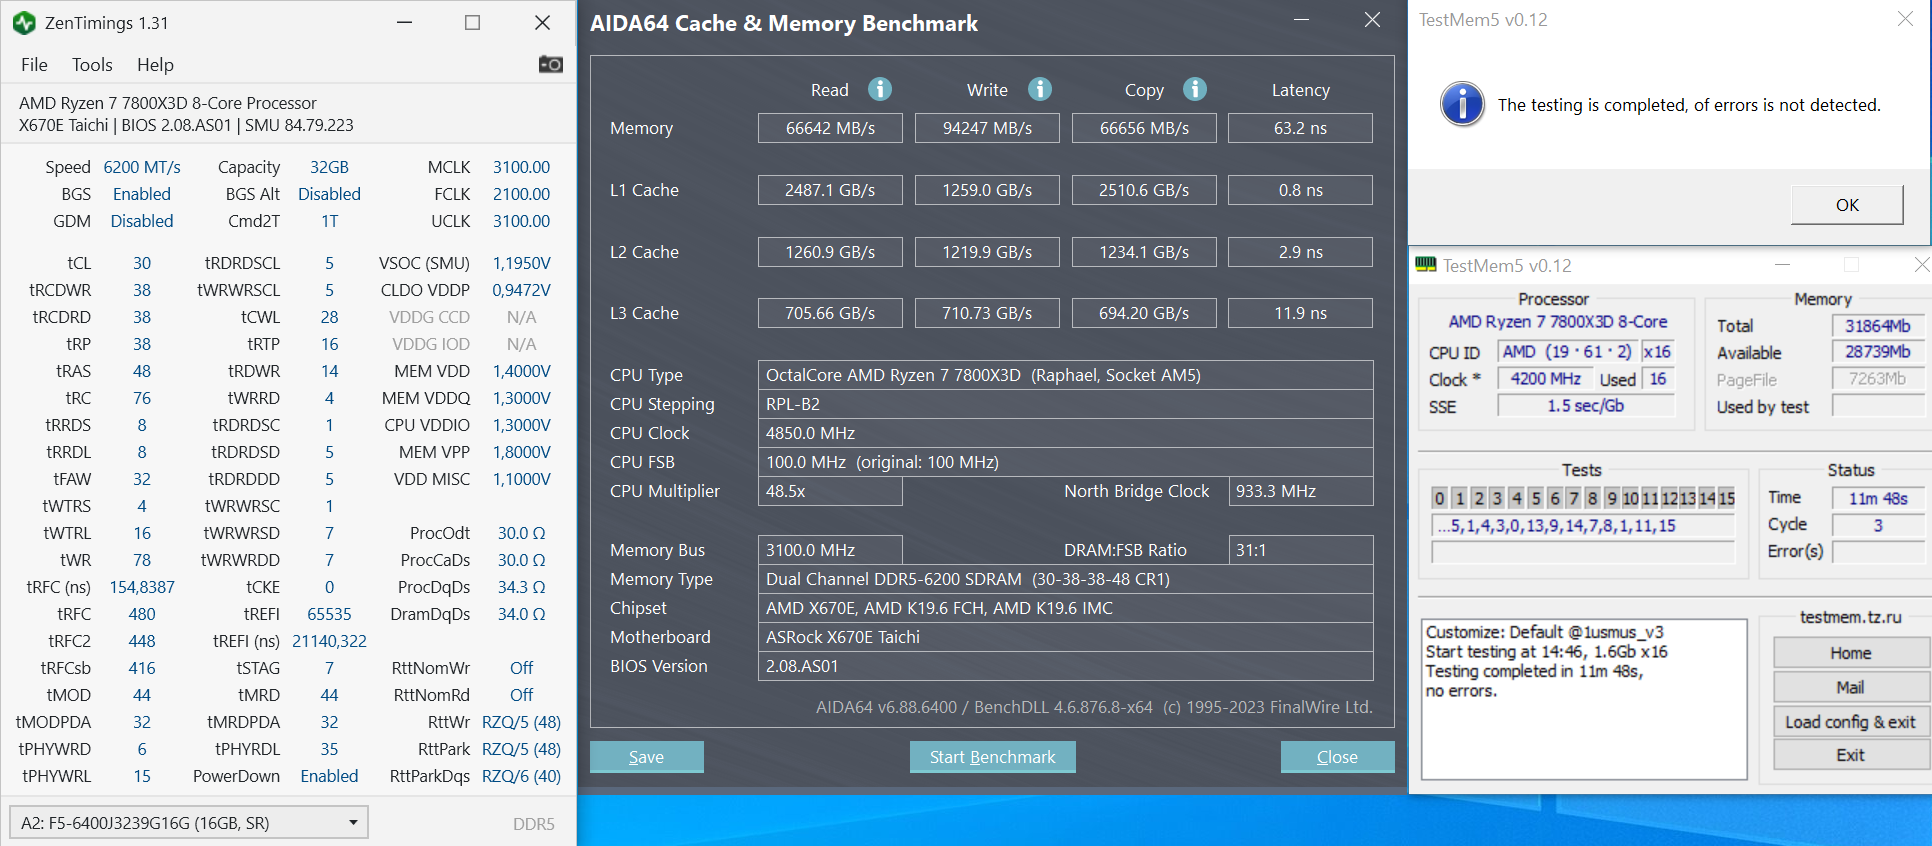Click the test sequence "...5,1,4,3,0,13,9,14,7,8,1,11,15"
Viewport: 1932px width, 846px height.
tap(1583, 526)
